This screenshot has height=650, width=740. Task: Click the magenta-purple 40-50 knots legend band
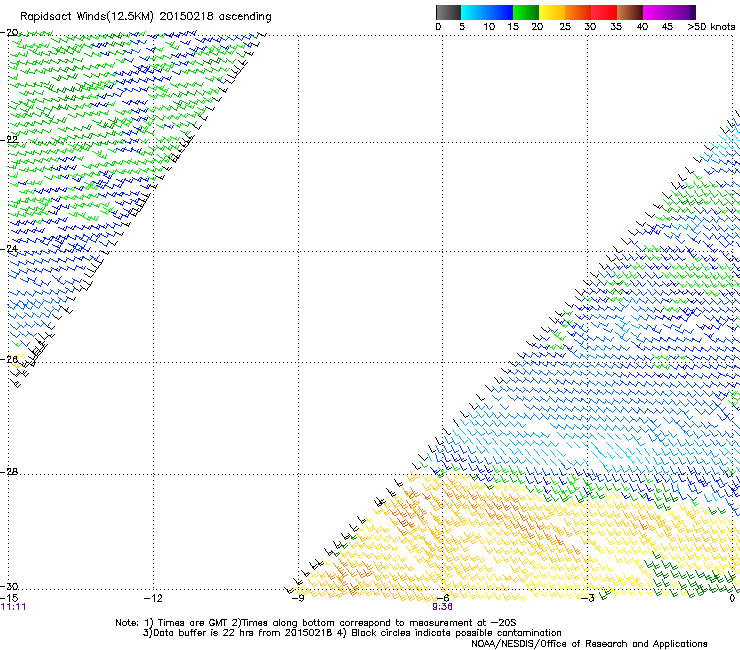[669, 12]
